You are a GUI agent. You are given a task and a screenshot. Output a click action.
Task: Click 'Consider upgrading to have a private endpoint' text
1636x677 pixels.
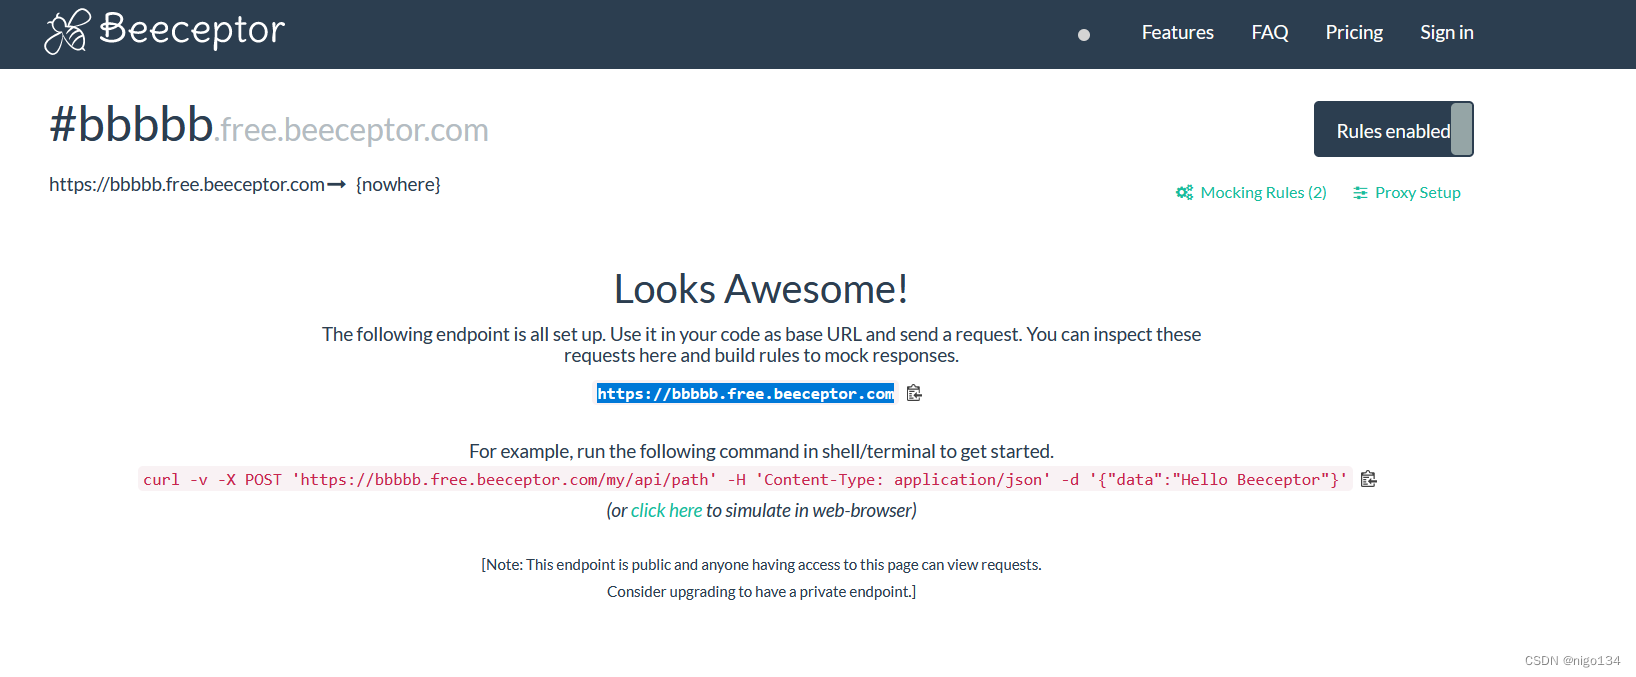coord(761,592)
